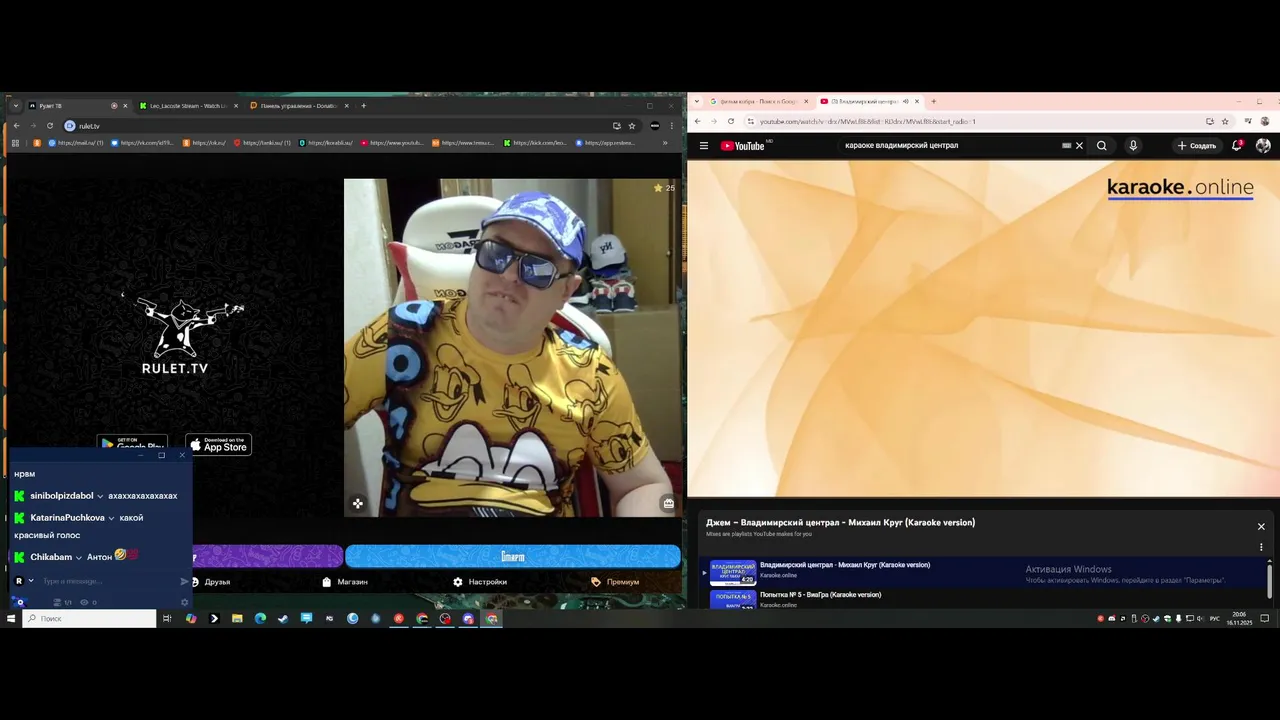The width and height of the screenshot is (1280, 720).
Task: Open the playlist three-dot options menu
Action: coord(1261,547)
